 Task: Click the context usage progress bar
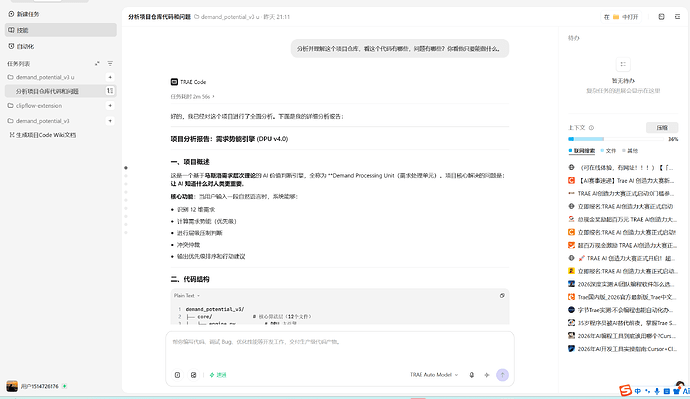[x=616, y=139]
